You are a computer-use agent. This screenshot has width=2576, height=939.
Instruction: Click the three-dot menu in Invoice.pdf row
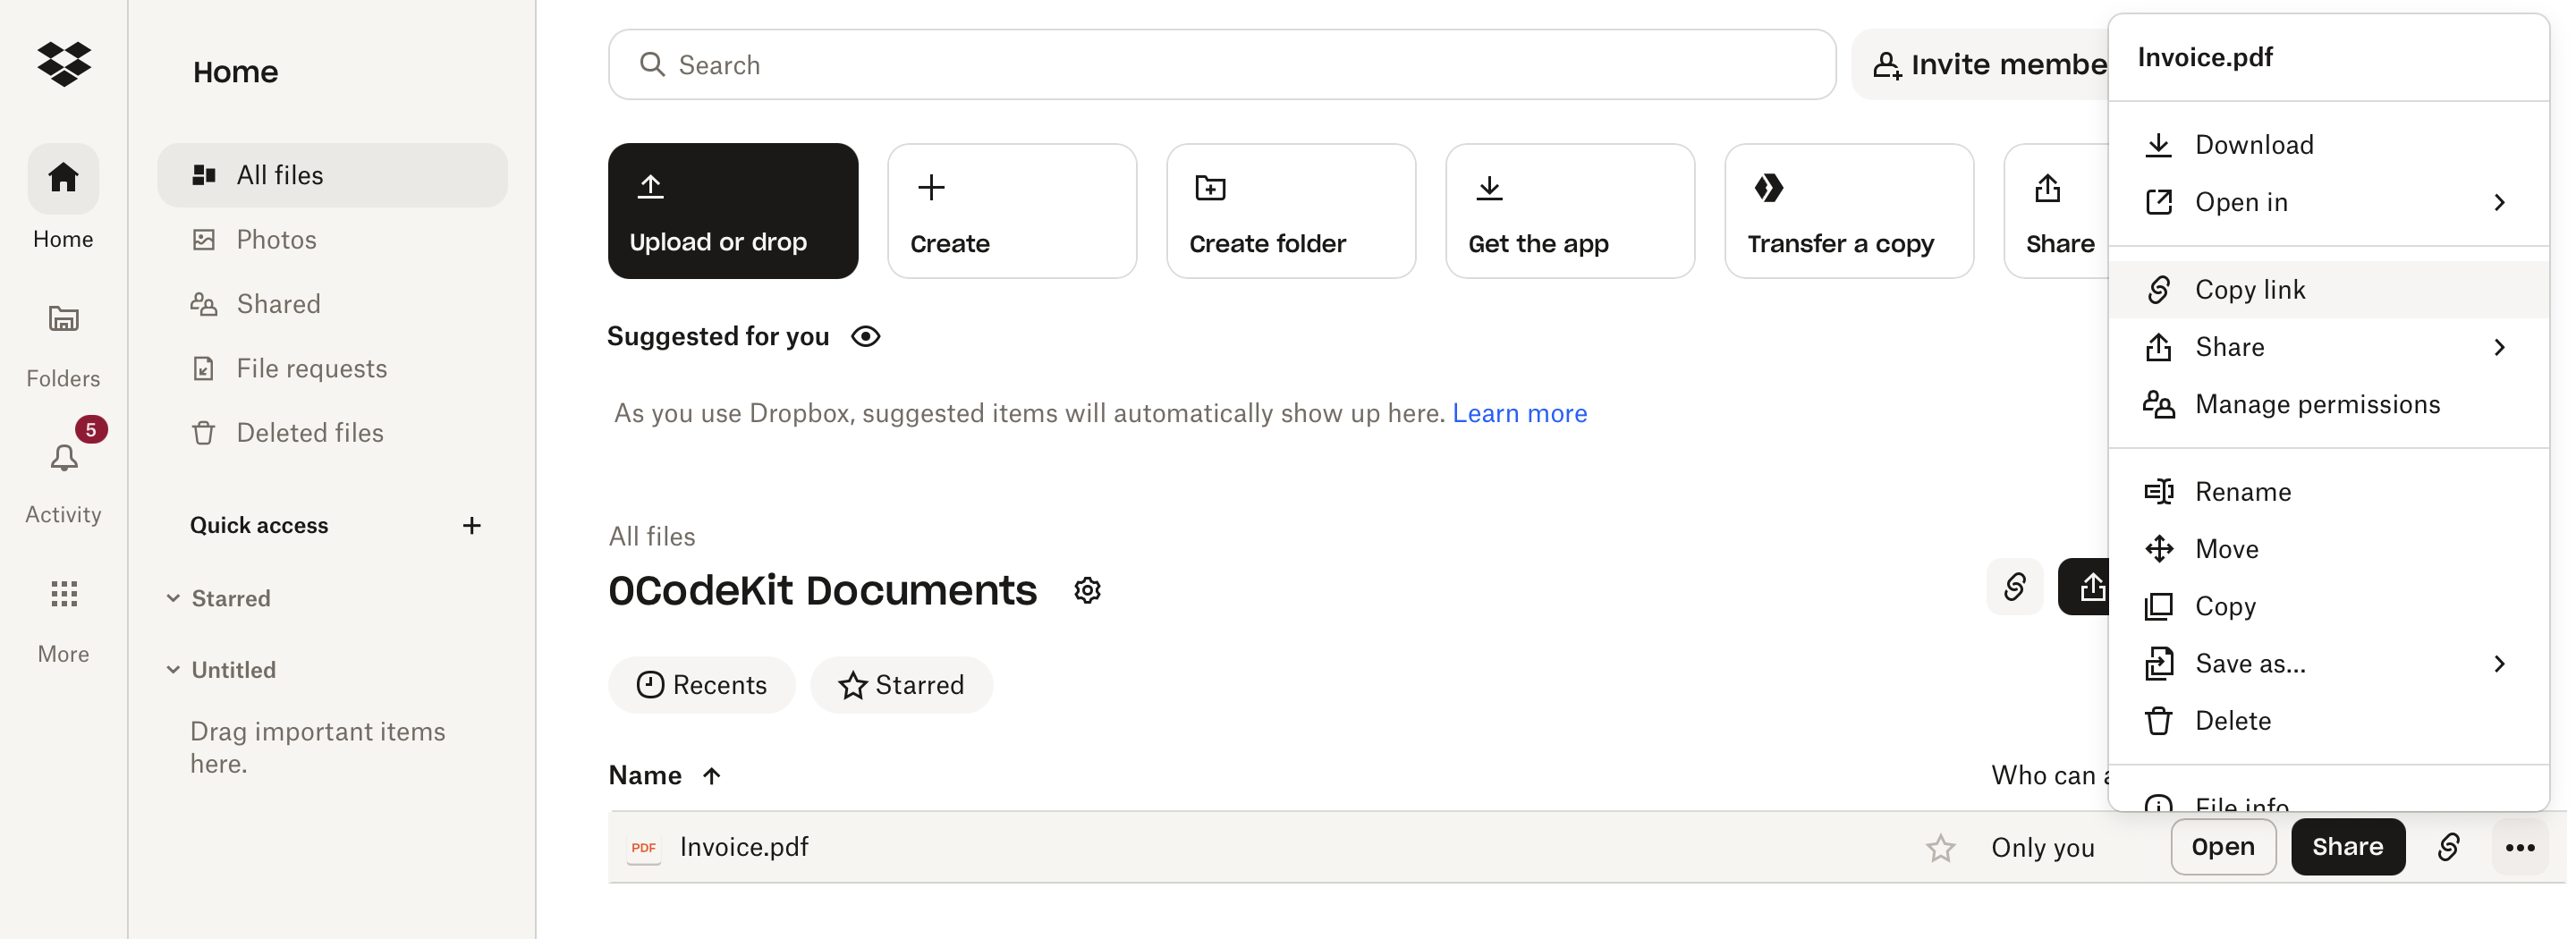tap(2519, 847)
